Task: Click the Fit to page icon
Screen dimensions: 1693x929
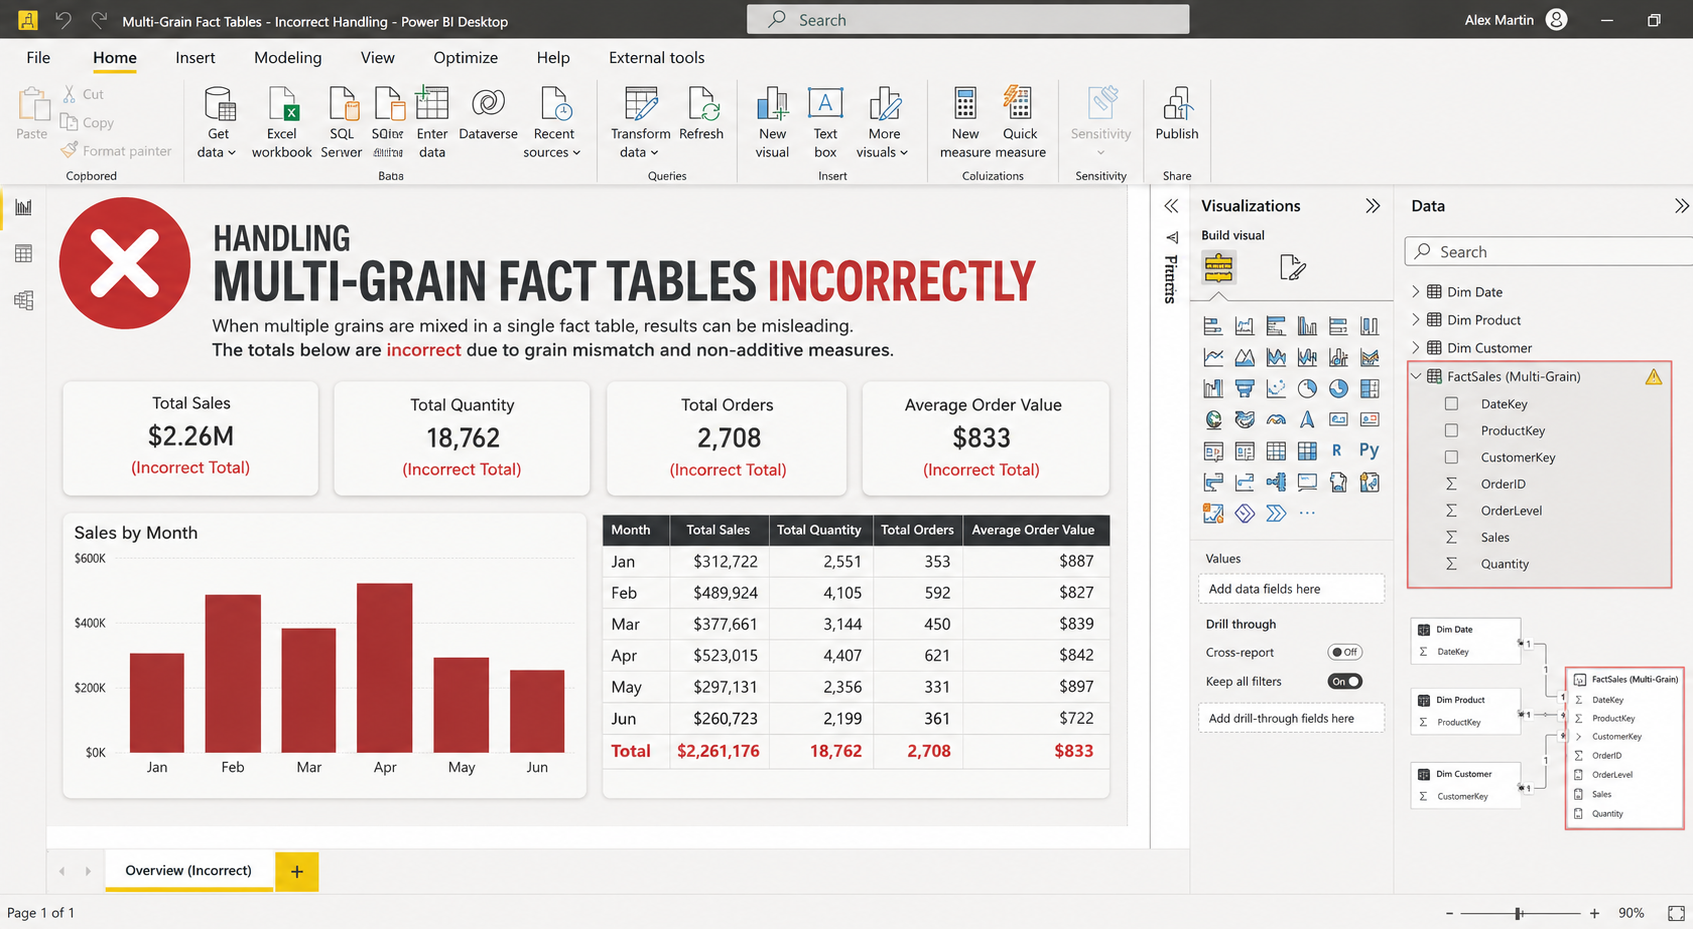Action: 1676,913
